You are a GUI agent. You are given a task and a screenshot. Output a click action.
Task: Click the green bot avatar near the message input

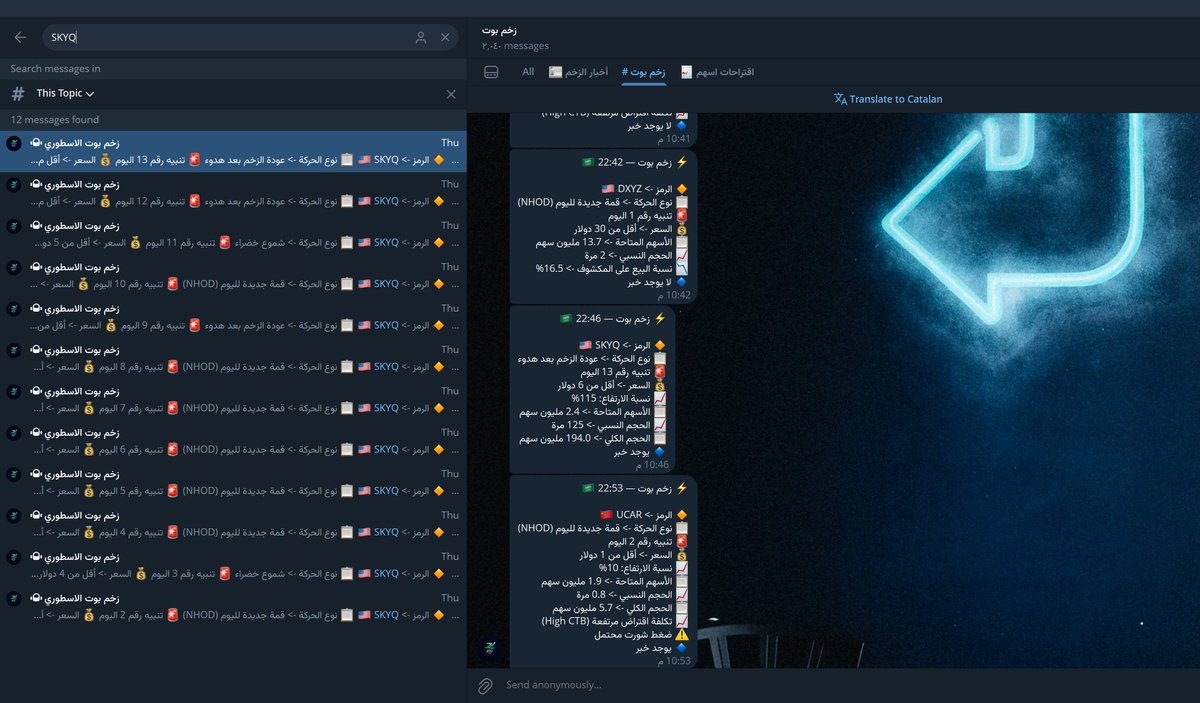pos(489,648)
